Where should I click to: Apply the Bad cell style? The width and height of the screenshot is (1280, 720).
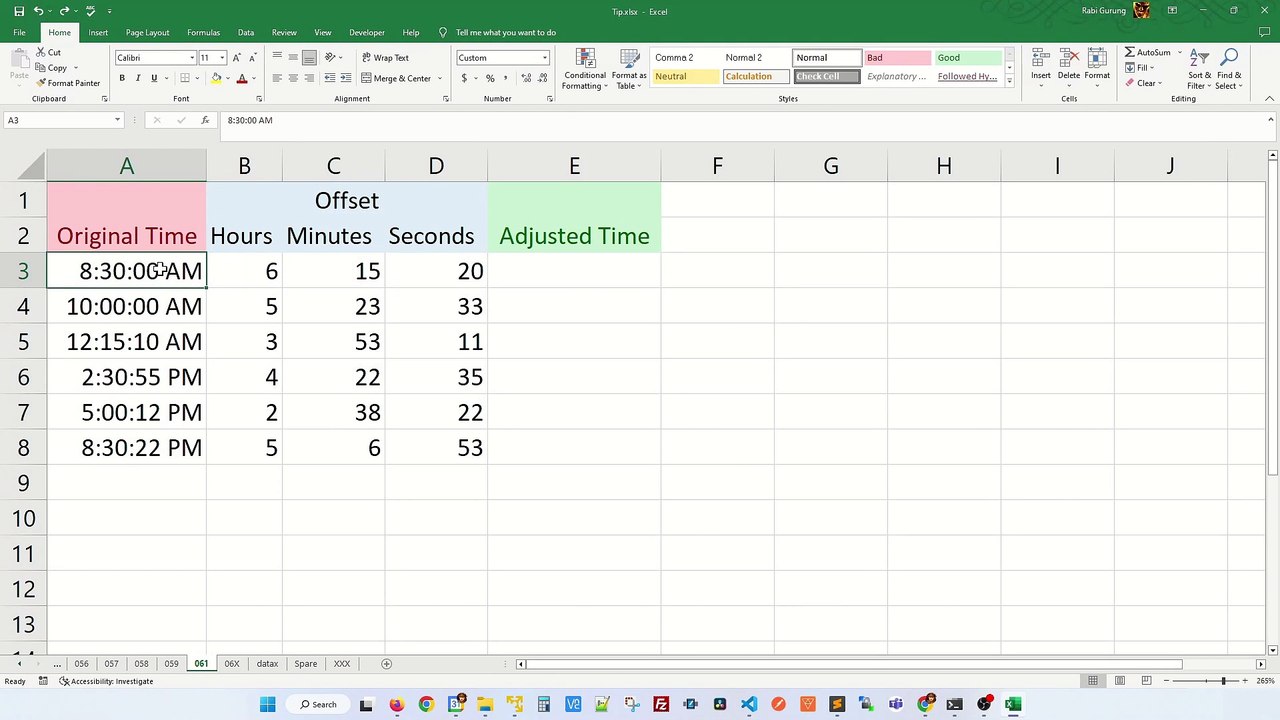[x=897, y=58]
